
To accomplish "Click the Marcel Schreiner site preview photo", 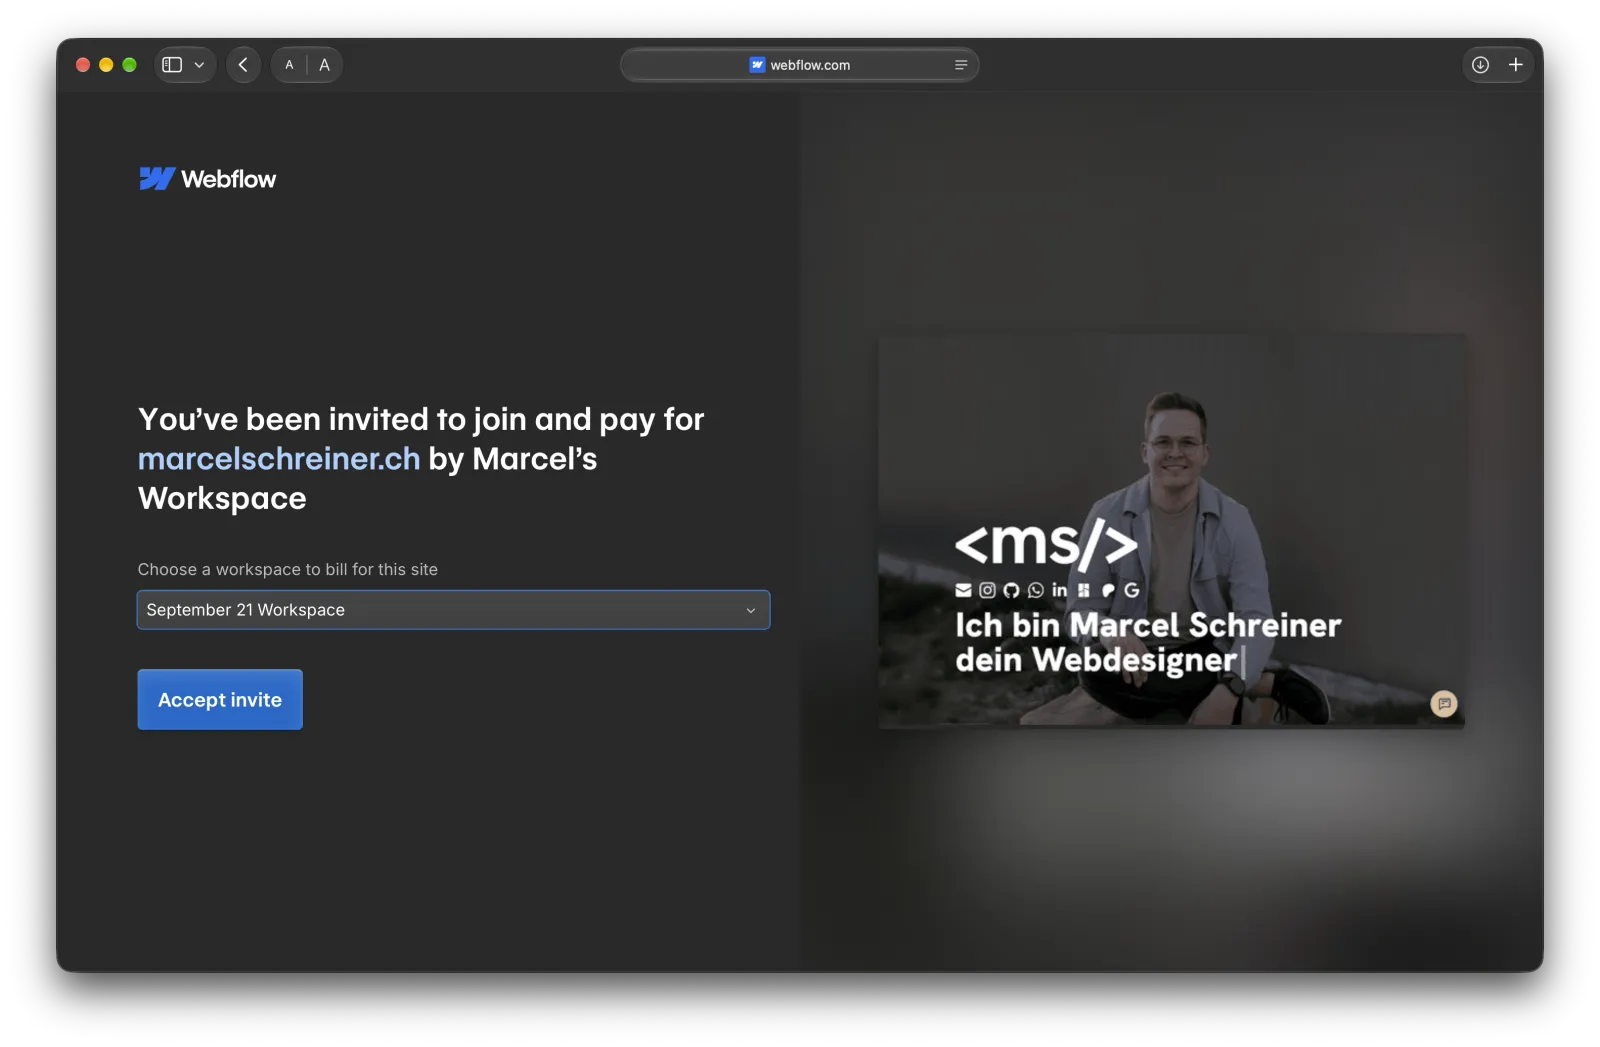I will (x=1171, y=531).
